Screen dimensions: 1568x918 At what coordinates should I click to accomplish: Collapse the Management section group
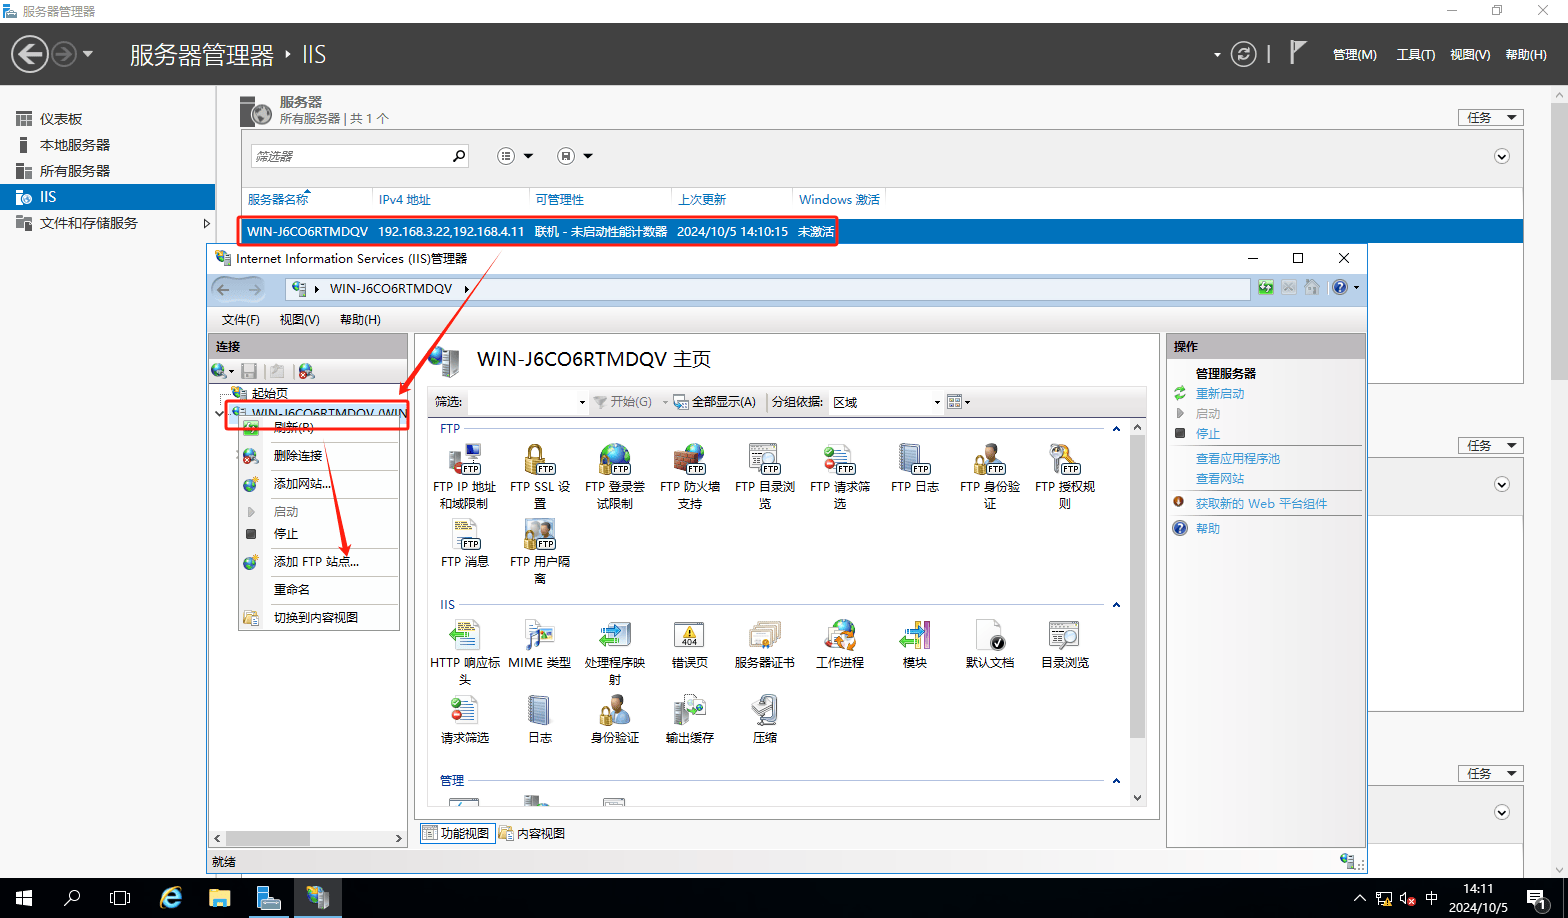(x=1116, y=781)
